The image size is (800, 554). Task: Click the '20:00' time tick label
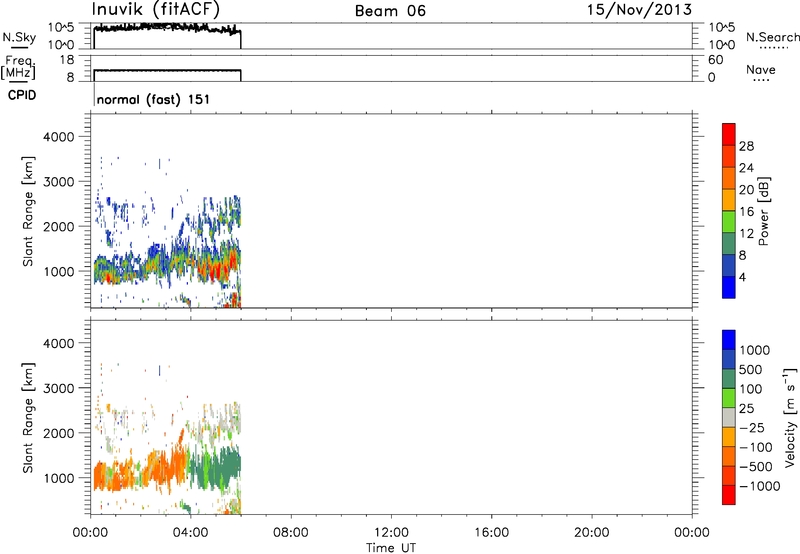pyautogui.click(x=591, y=533)
